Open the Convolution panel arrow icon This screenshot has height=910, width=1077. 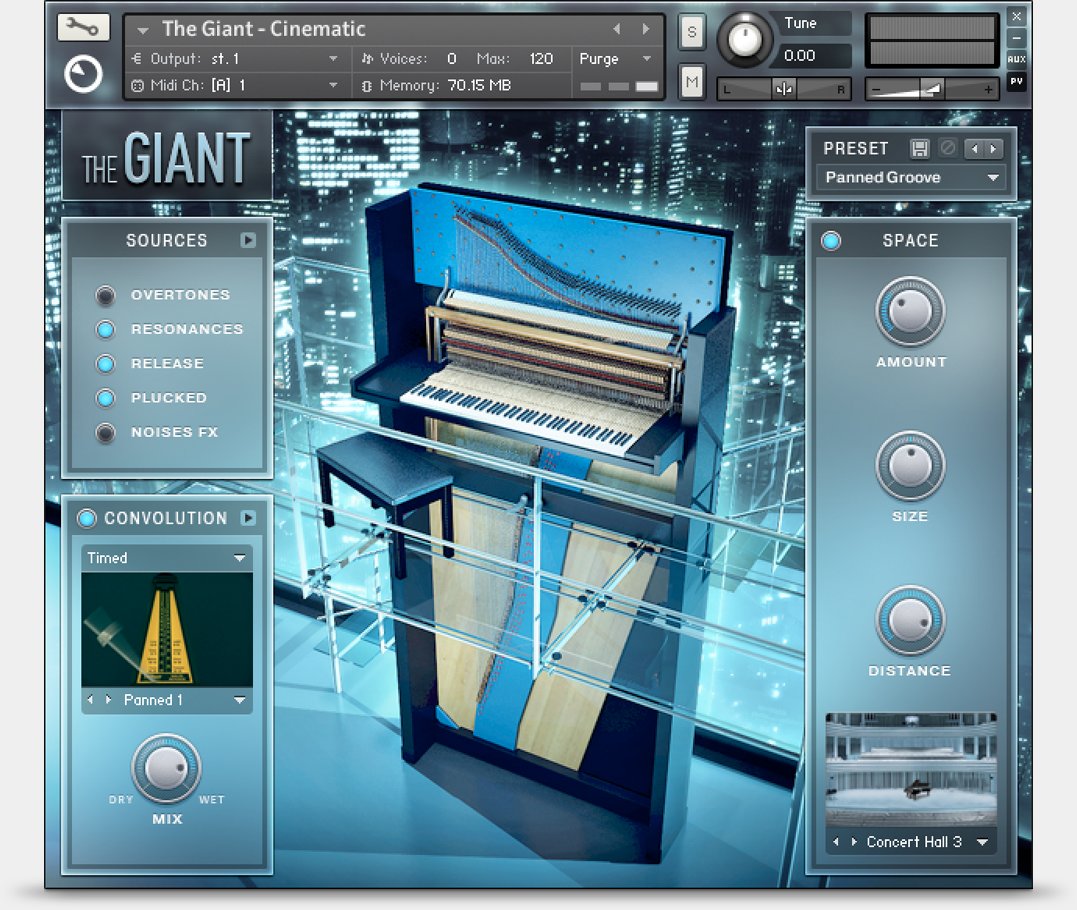tap(248, 518)
